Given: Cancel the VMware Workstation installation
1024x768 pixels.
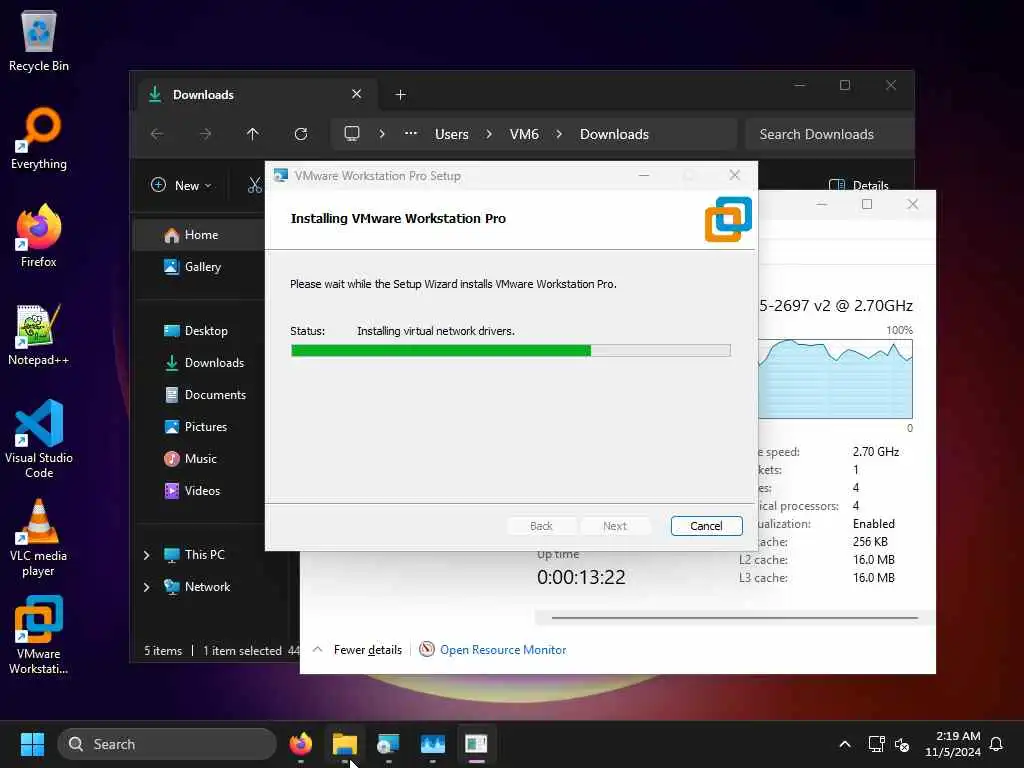Looking at the screenshot, I should point(706,526).
